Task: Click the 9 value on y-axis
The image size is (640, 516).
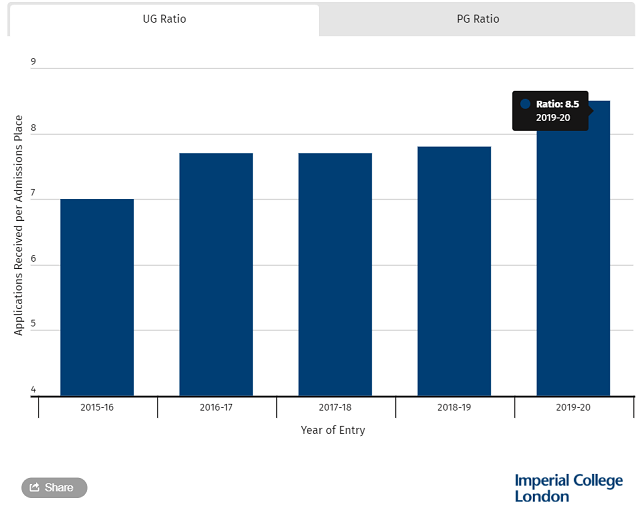Action: click(33, 62)
